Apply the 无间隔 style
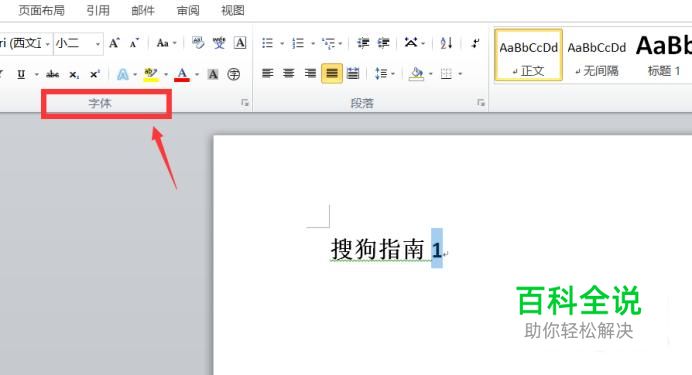This screenshot has height=375, width=692. [x=597, y=55]
